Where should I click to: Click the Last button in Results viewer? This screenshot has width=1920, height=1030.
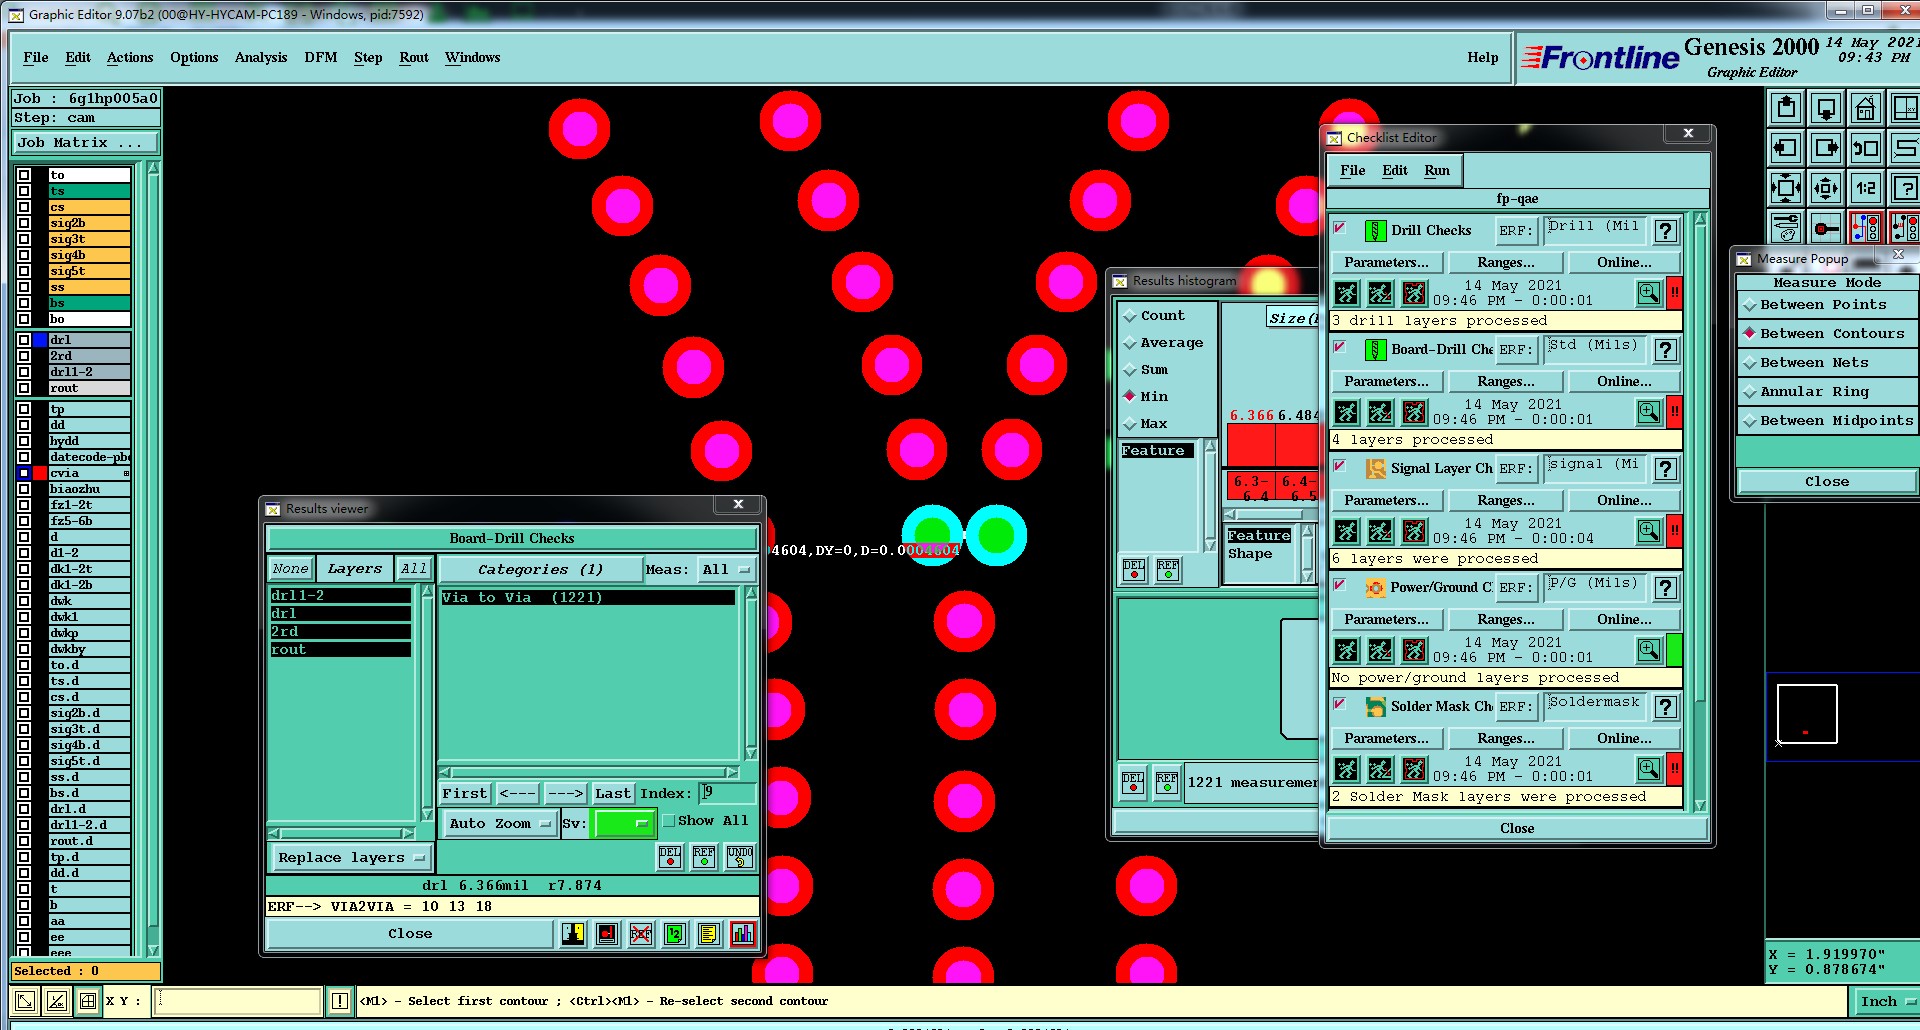(x=613, y=794)
